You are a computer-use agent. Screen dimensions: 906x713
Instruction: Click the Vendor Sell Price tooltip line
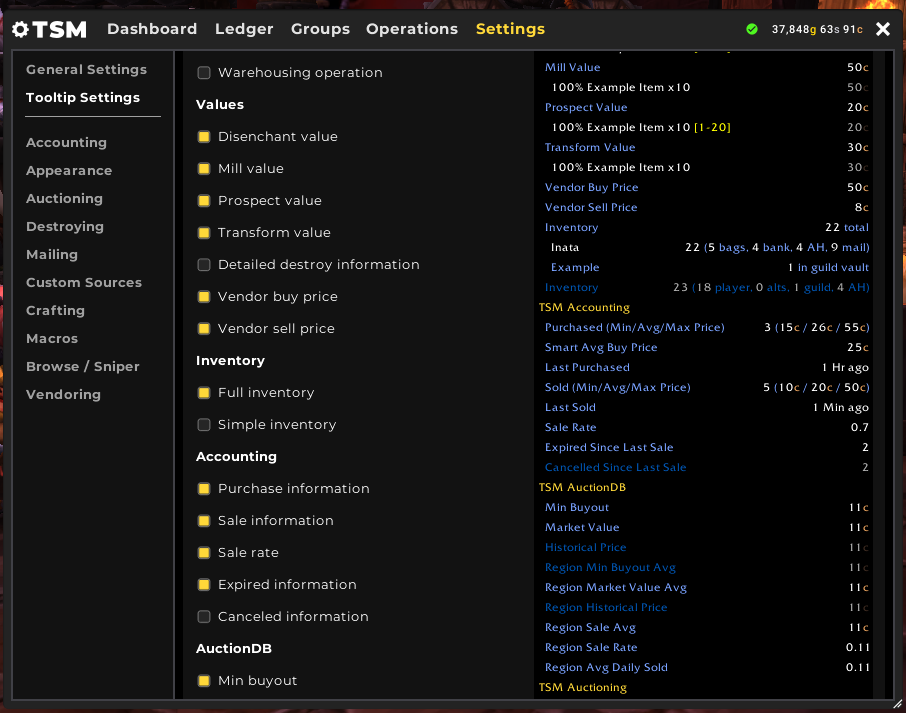point(706,207)
